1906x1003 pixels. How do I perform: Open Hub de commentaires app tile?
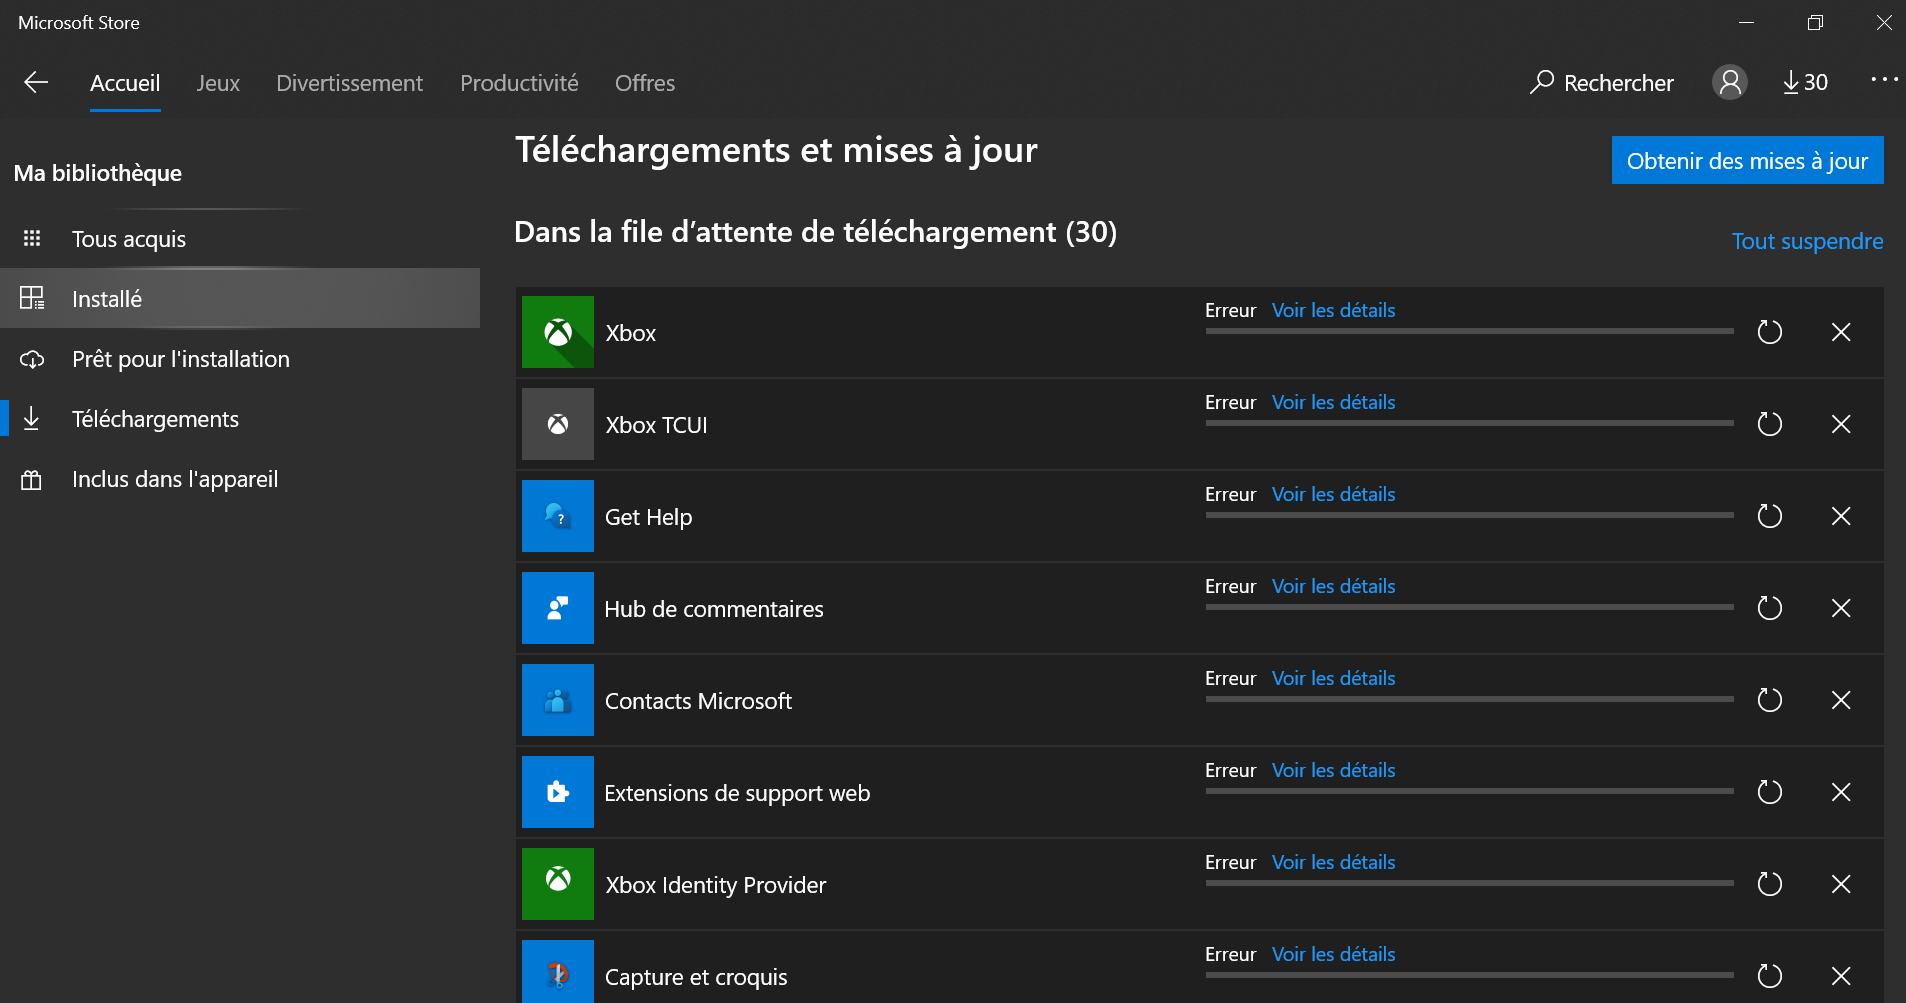558,608
